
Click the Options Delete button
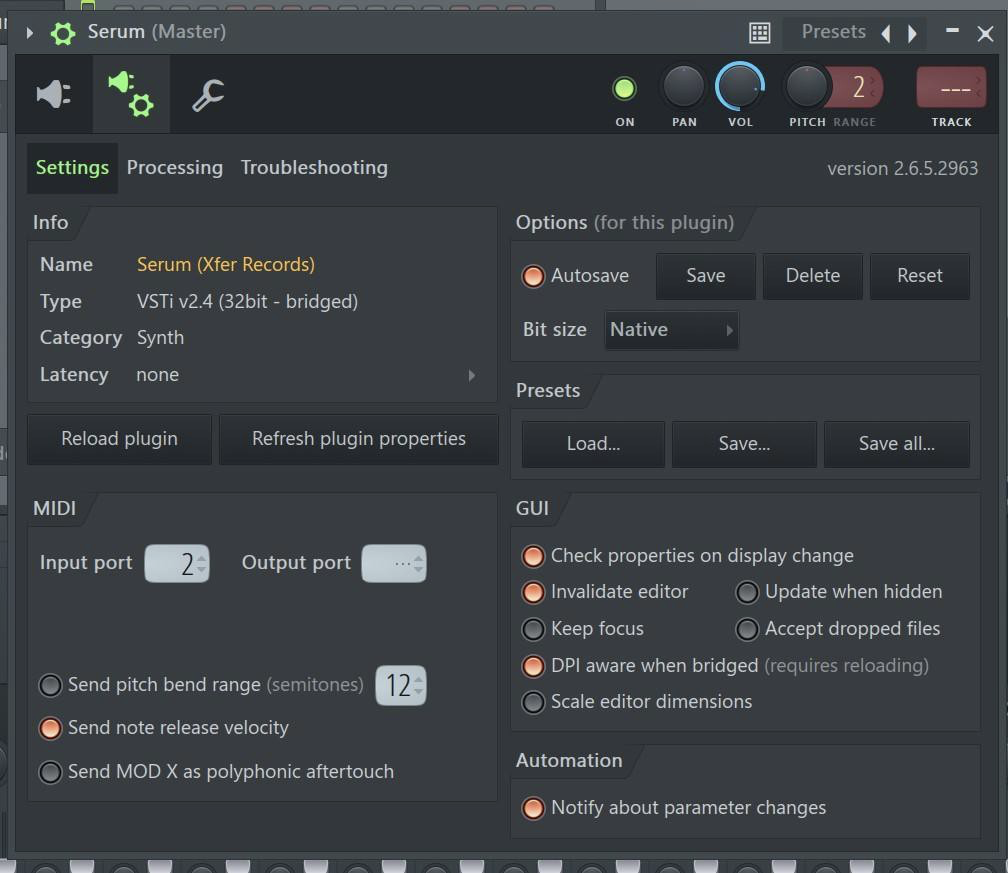pos(813,276)
